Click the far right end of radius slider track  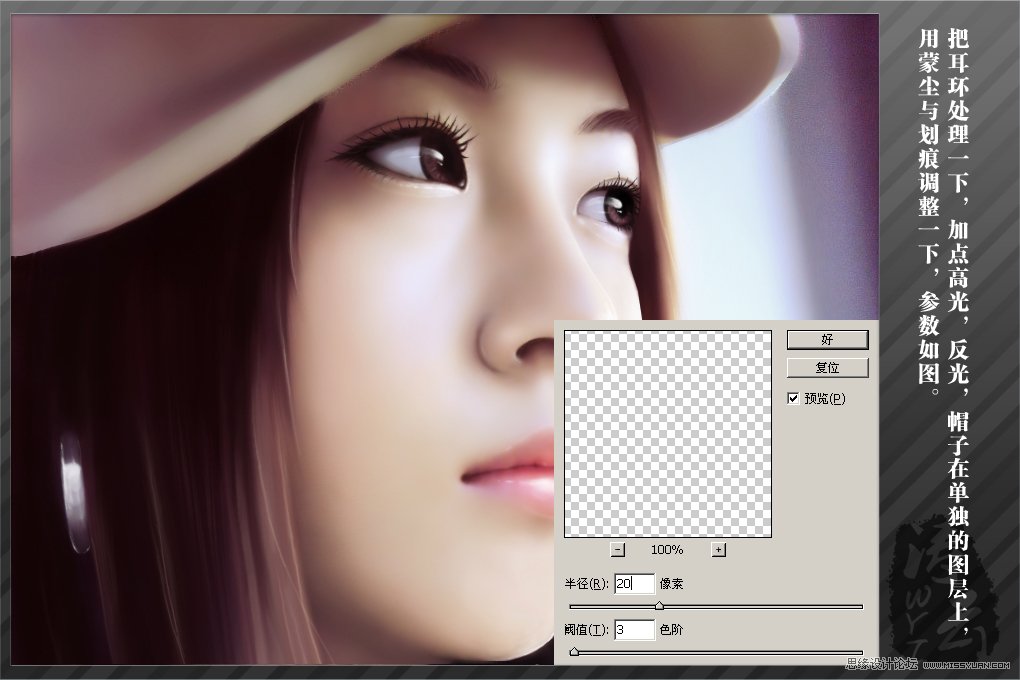click(860, 606)
